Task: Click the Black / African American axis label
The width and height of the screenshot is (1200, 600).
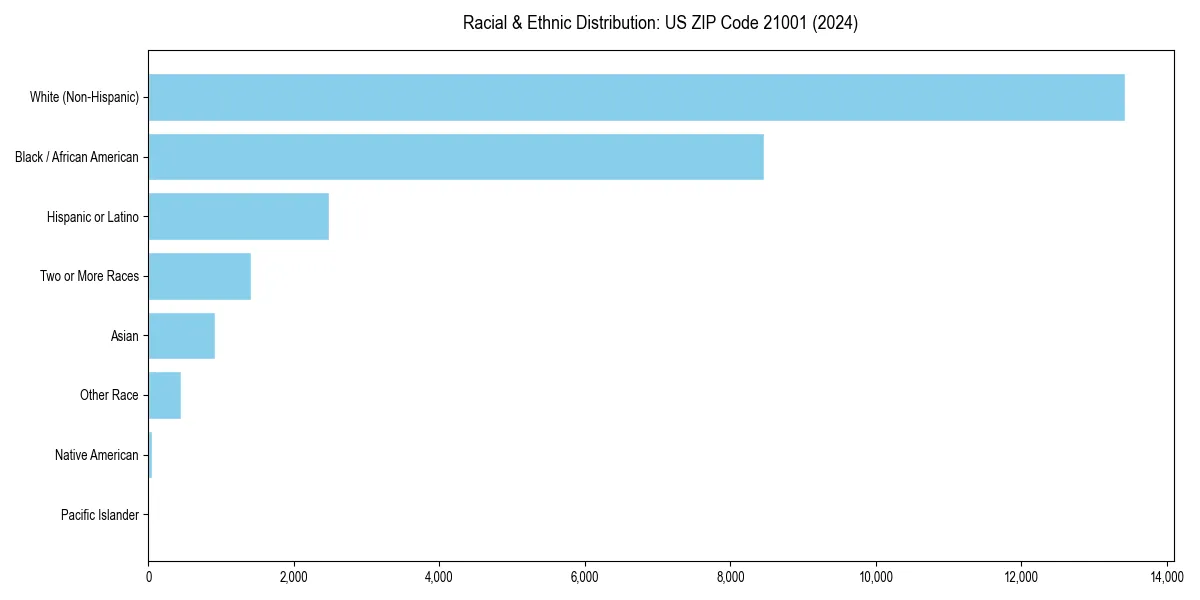Action: tap(77, 157)
